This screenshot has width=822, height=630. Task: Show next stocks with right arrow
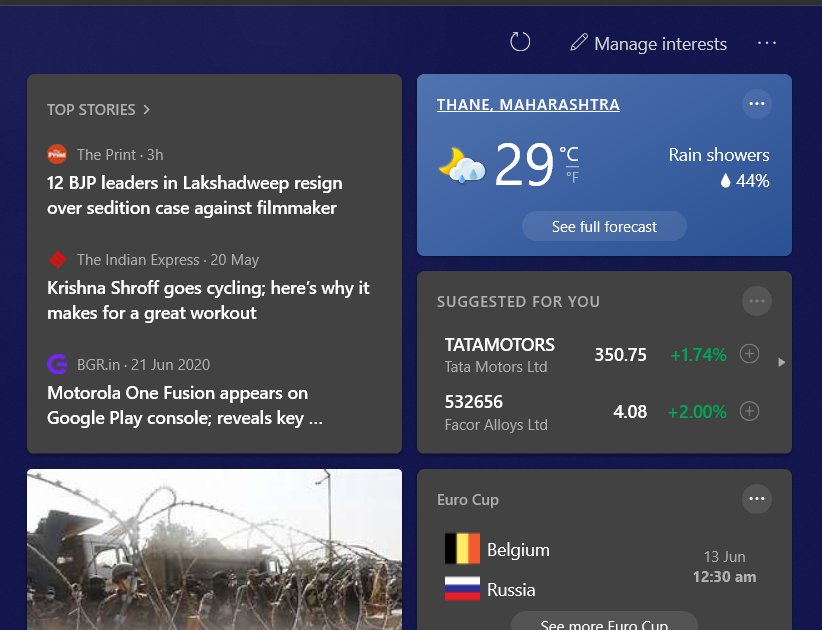pos(781,362)
